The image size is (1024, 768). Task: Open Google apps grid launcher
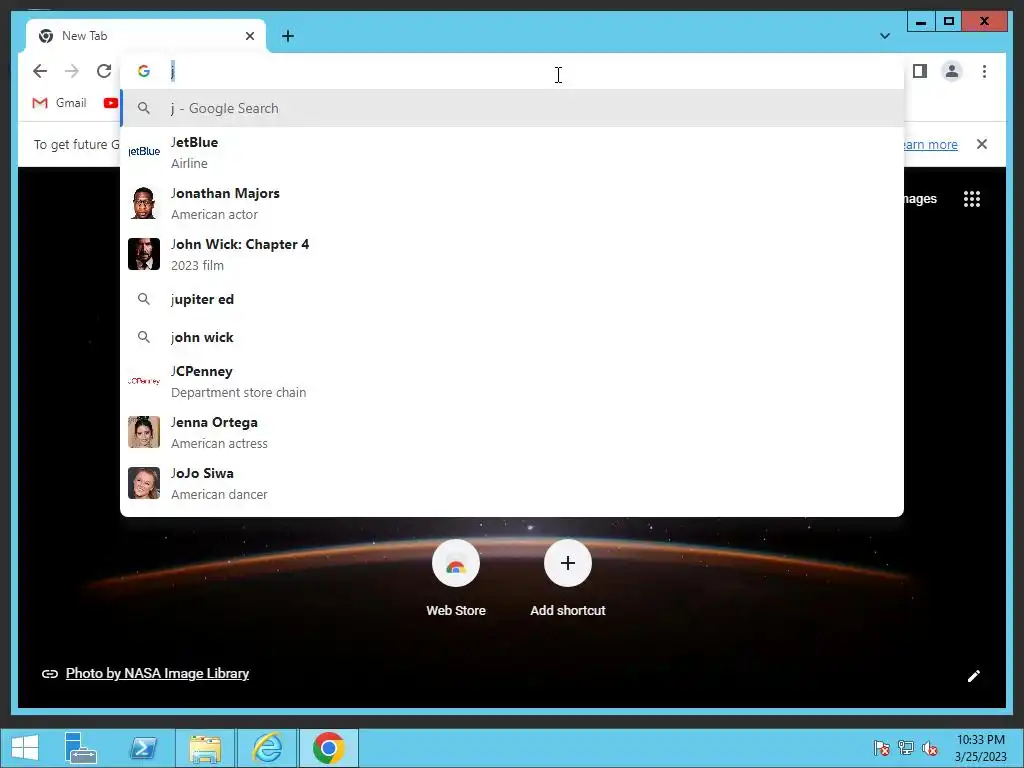tap(972, 199)
